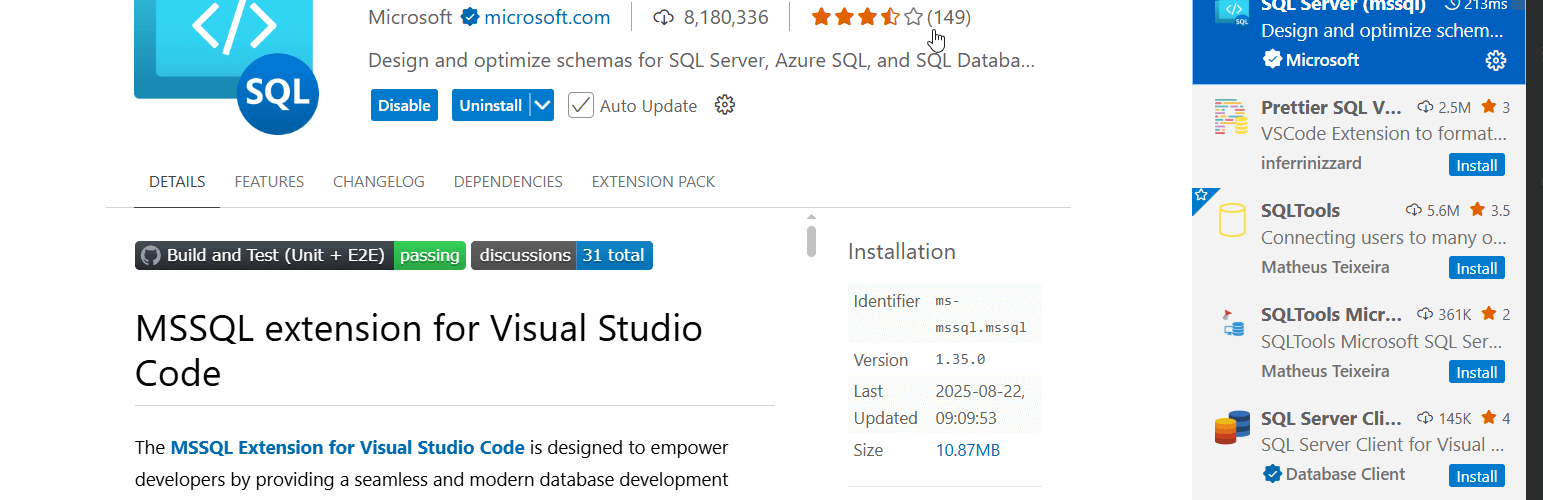Open the DEPENDENCIES tab
Viewport: 1543px width, 500px height.
point(508,182)
